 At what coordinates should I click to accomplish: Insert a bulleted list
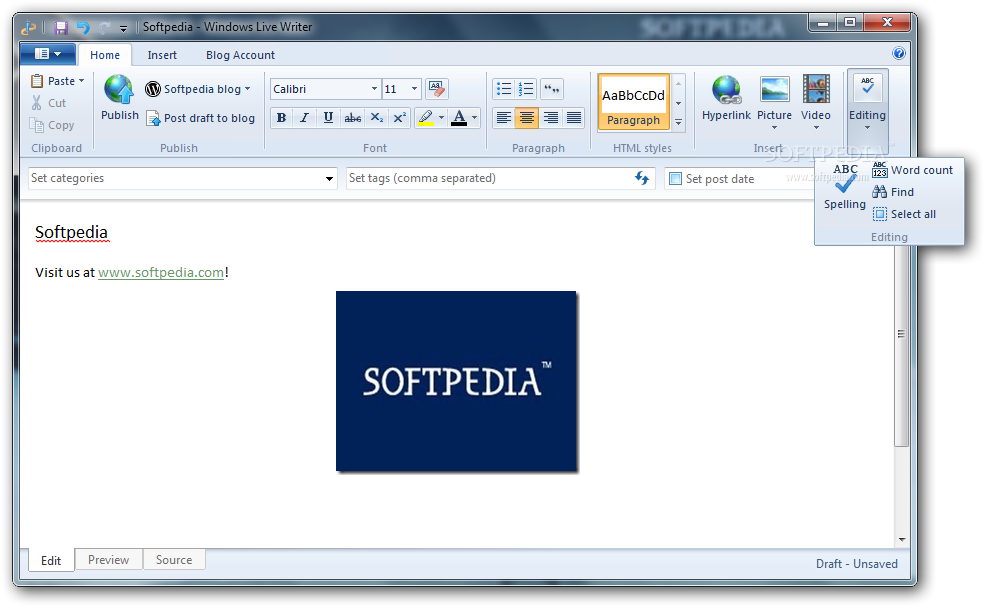pyautogui.click(x=504, y=89)
